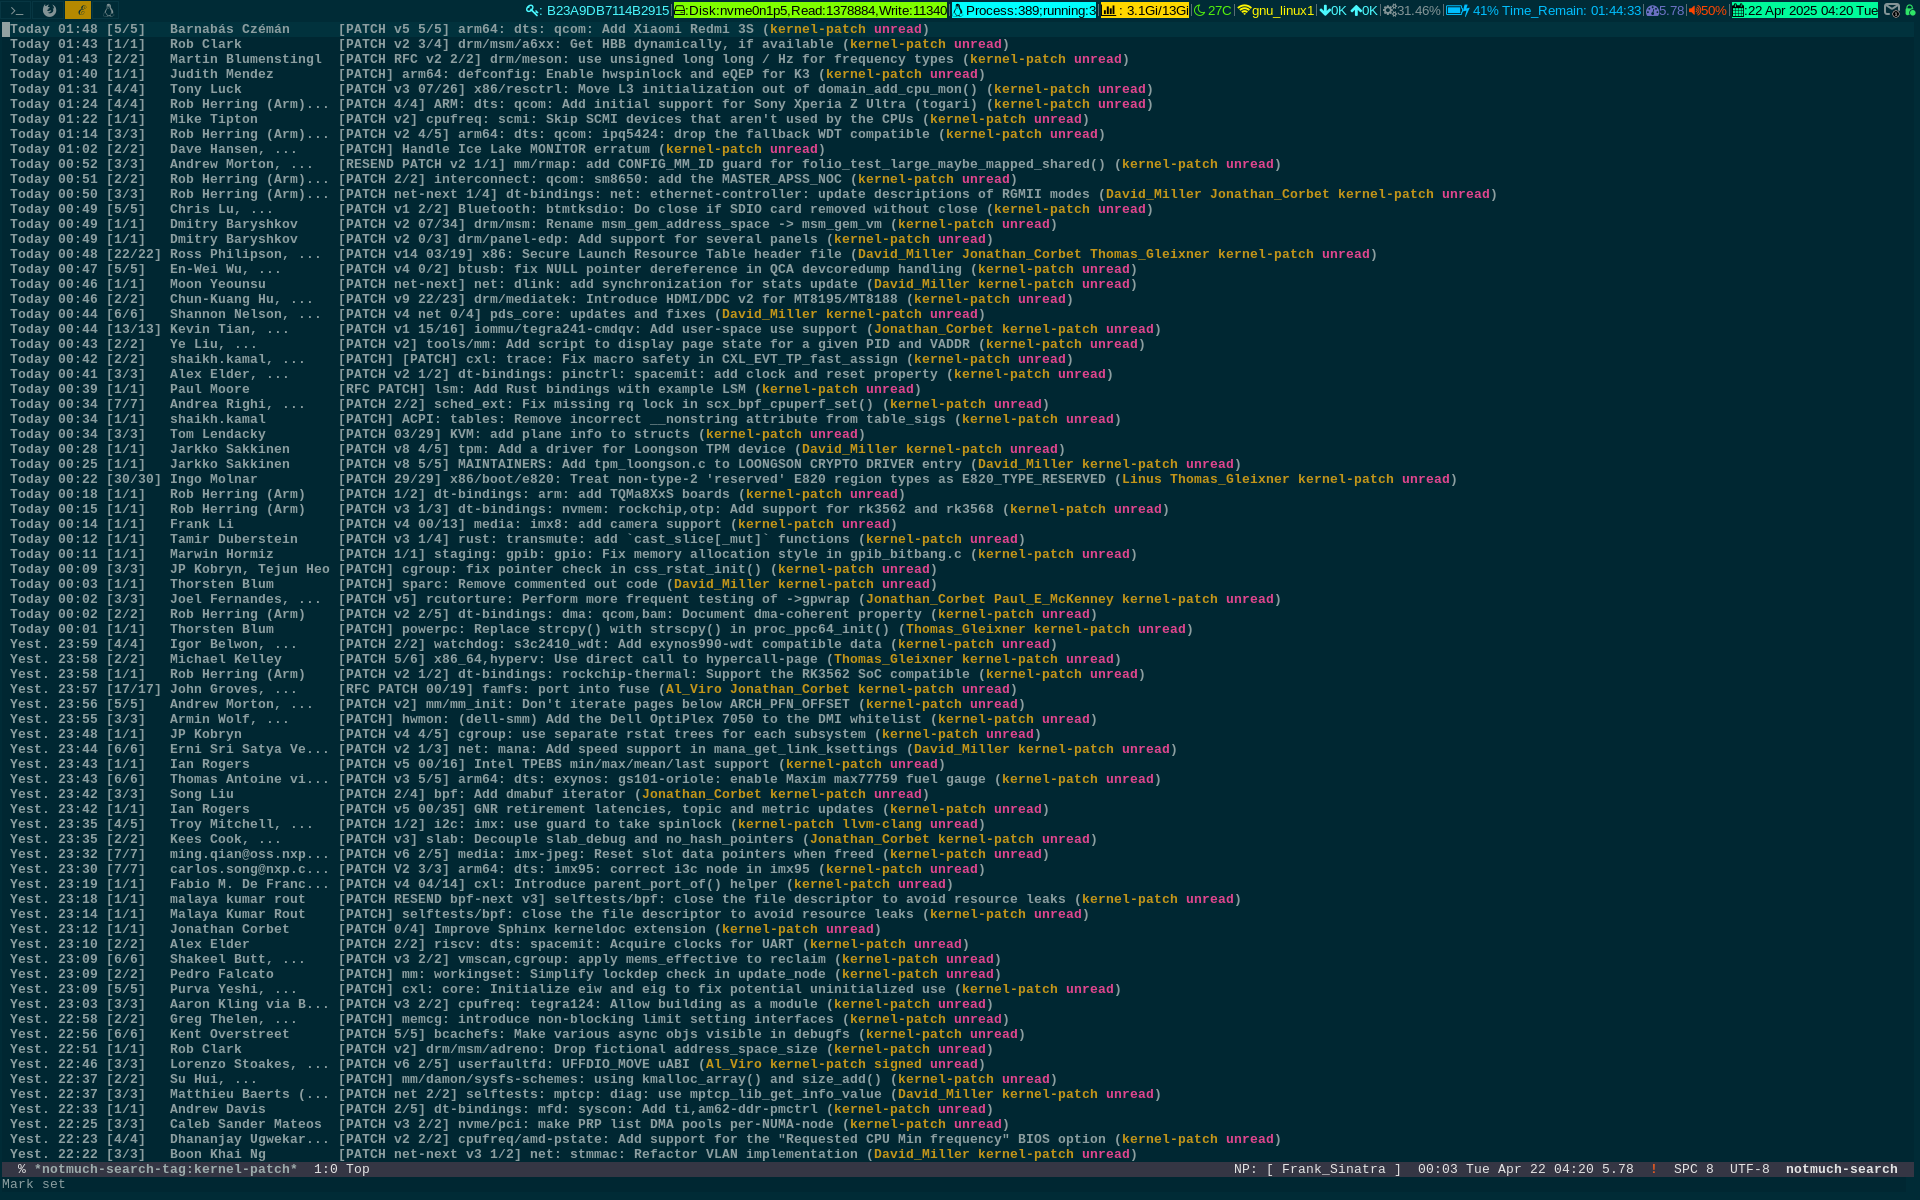Click UTF-8 encoding in the mode line

pos(1749,1169)
